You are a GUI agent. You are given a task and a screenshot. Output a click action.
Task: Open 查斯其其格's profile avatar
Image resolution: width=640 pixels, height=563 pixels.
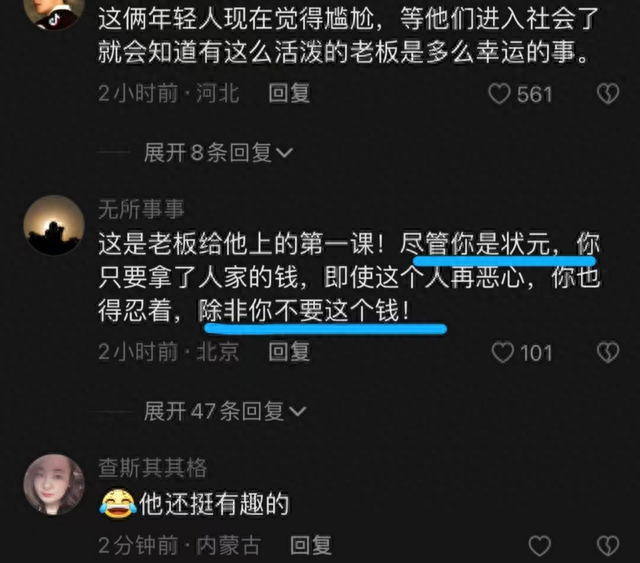(x=54, y=484)
